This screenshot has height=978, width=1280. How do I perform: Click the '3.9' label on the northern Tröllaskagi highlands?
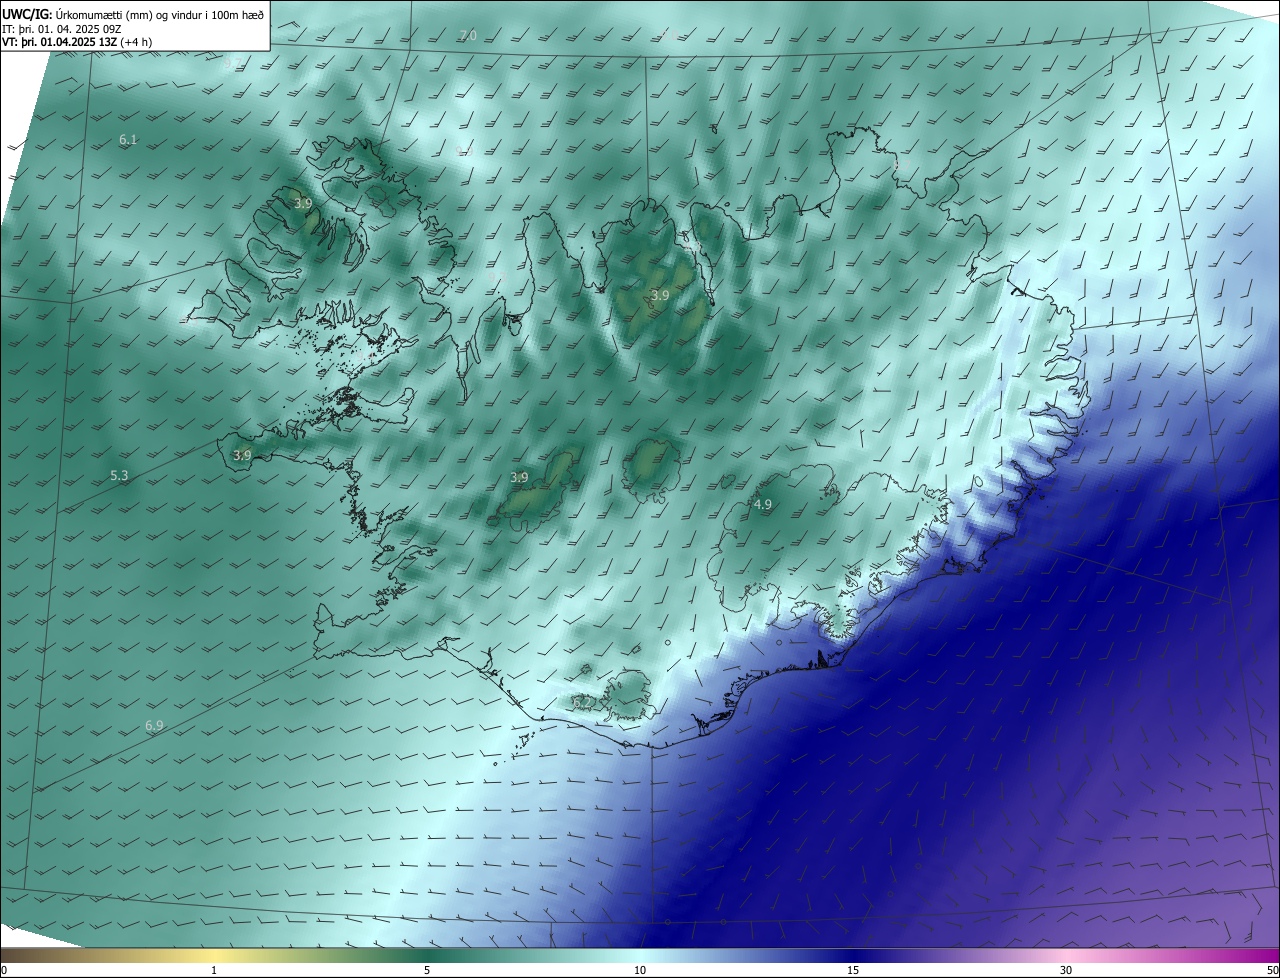point(660,296)
